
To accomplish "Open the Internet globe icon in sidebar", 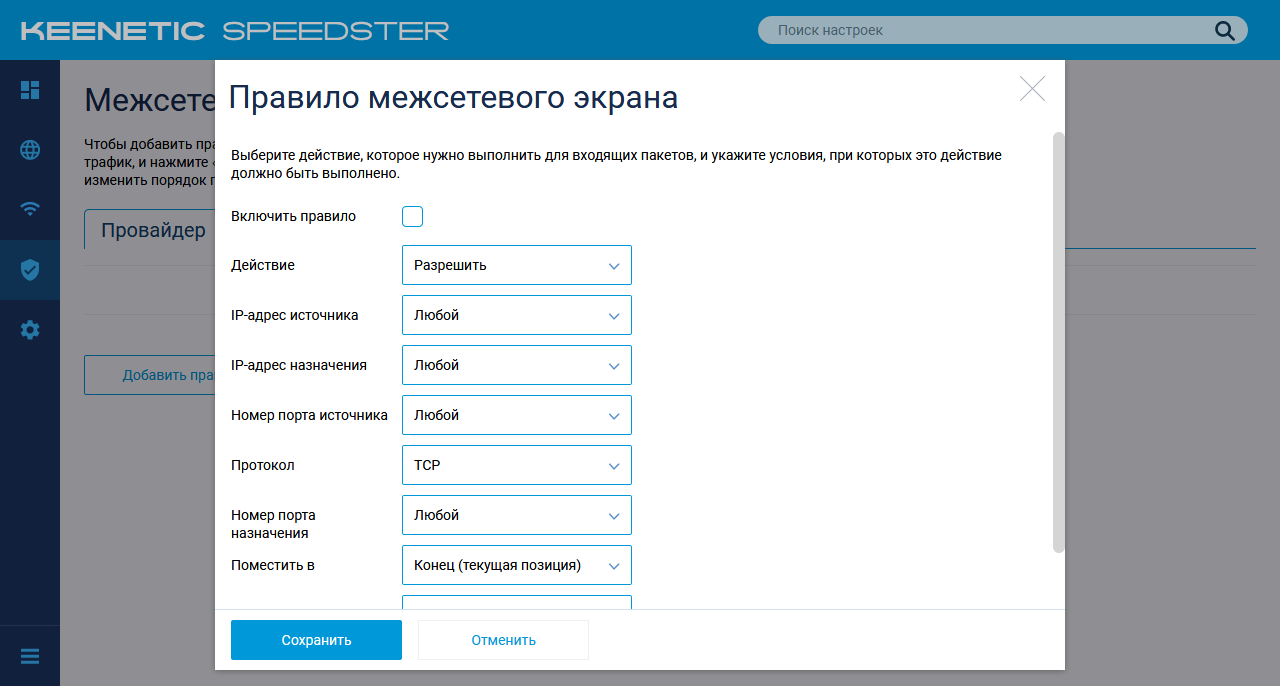I will pos(30,150).
